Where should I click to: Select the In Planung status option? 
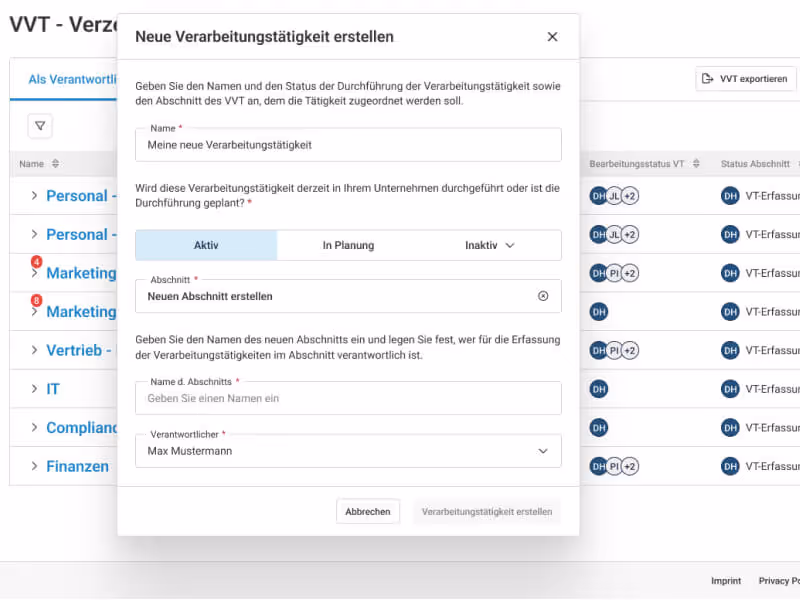click(348, 245)
